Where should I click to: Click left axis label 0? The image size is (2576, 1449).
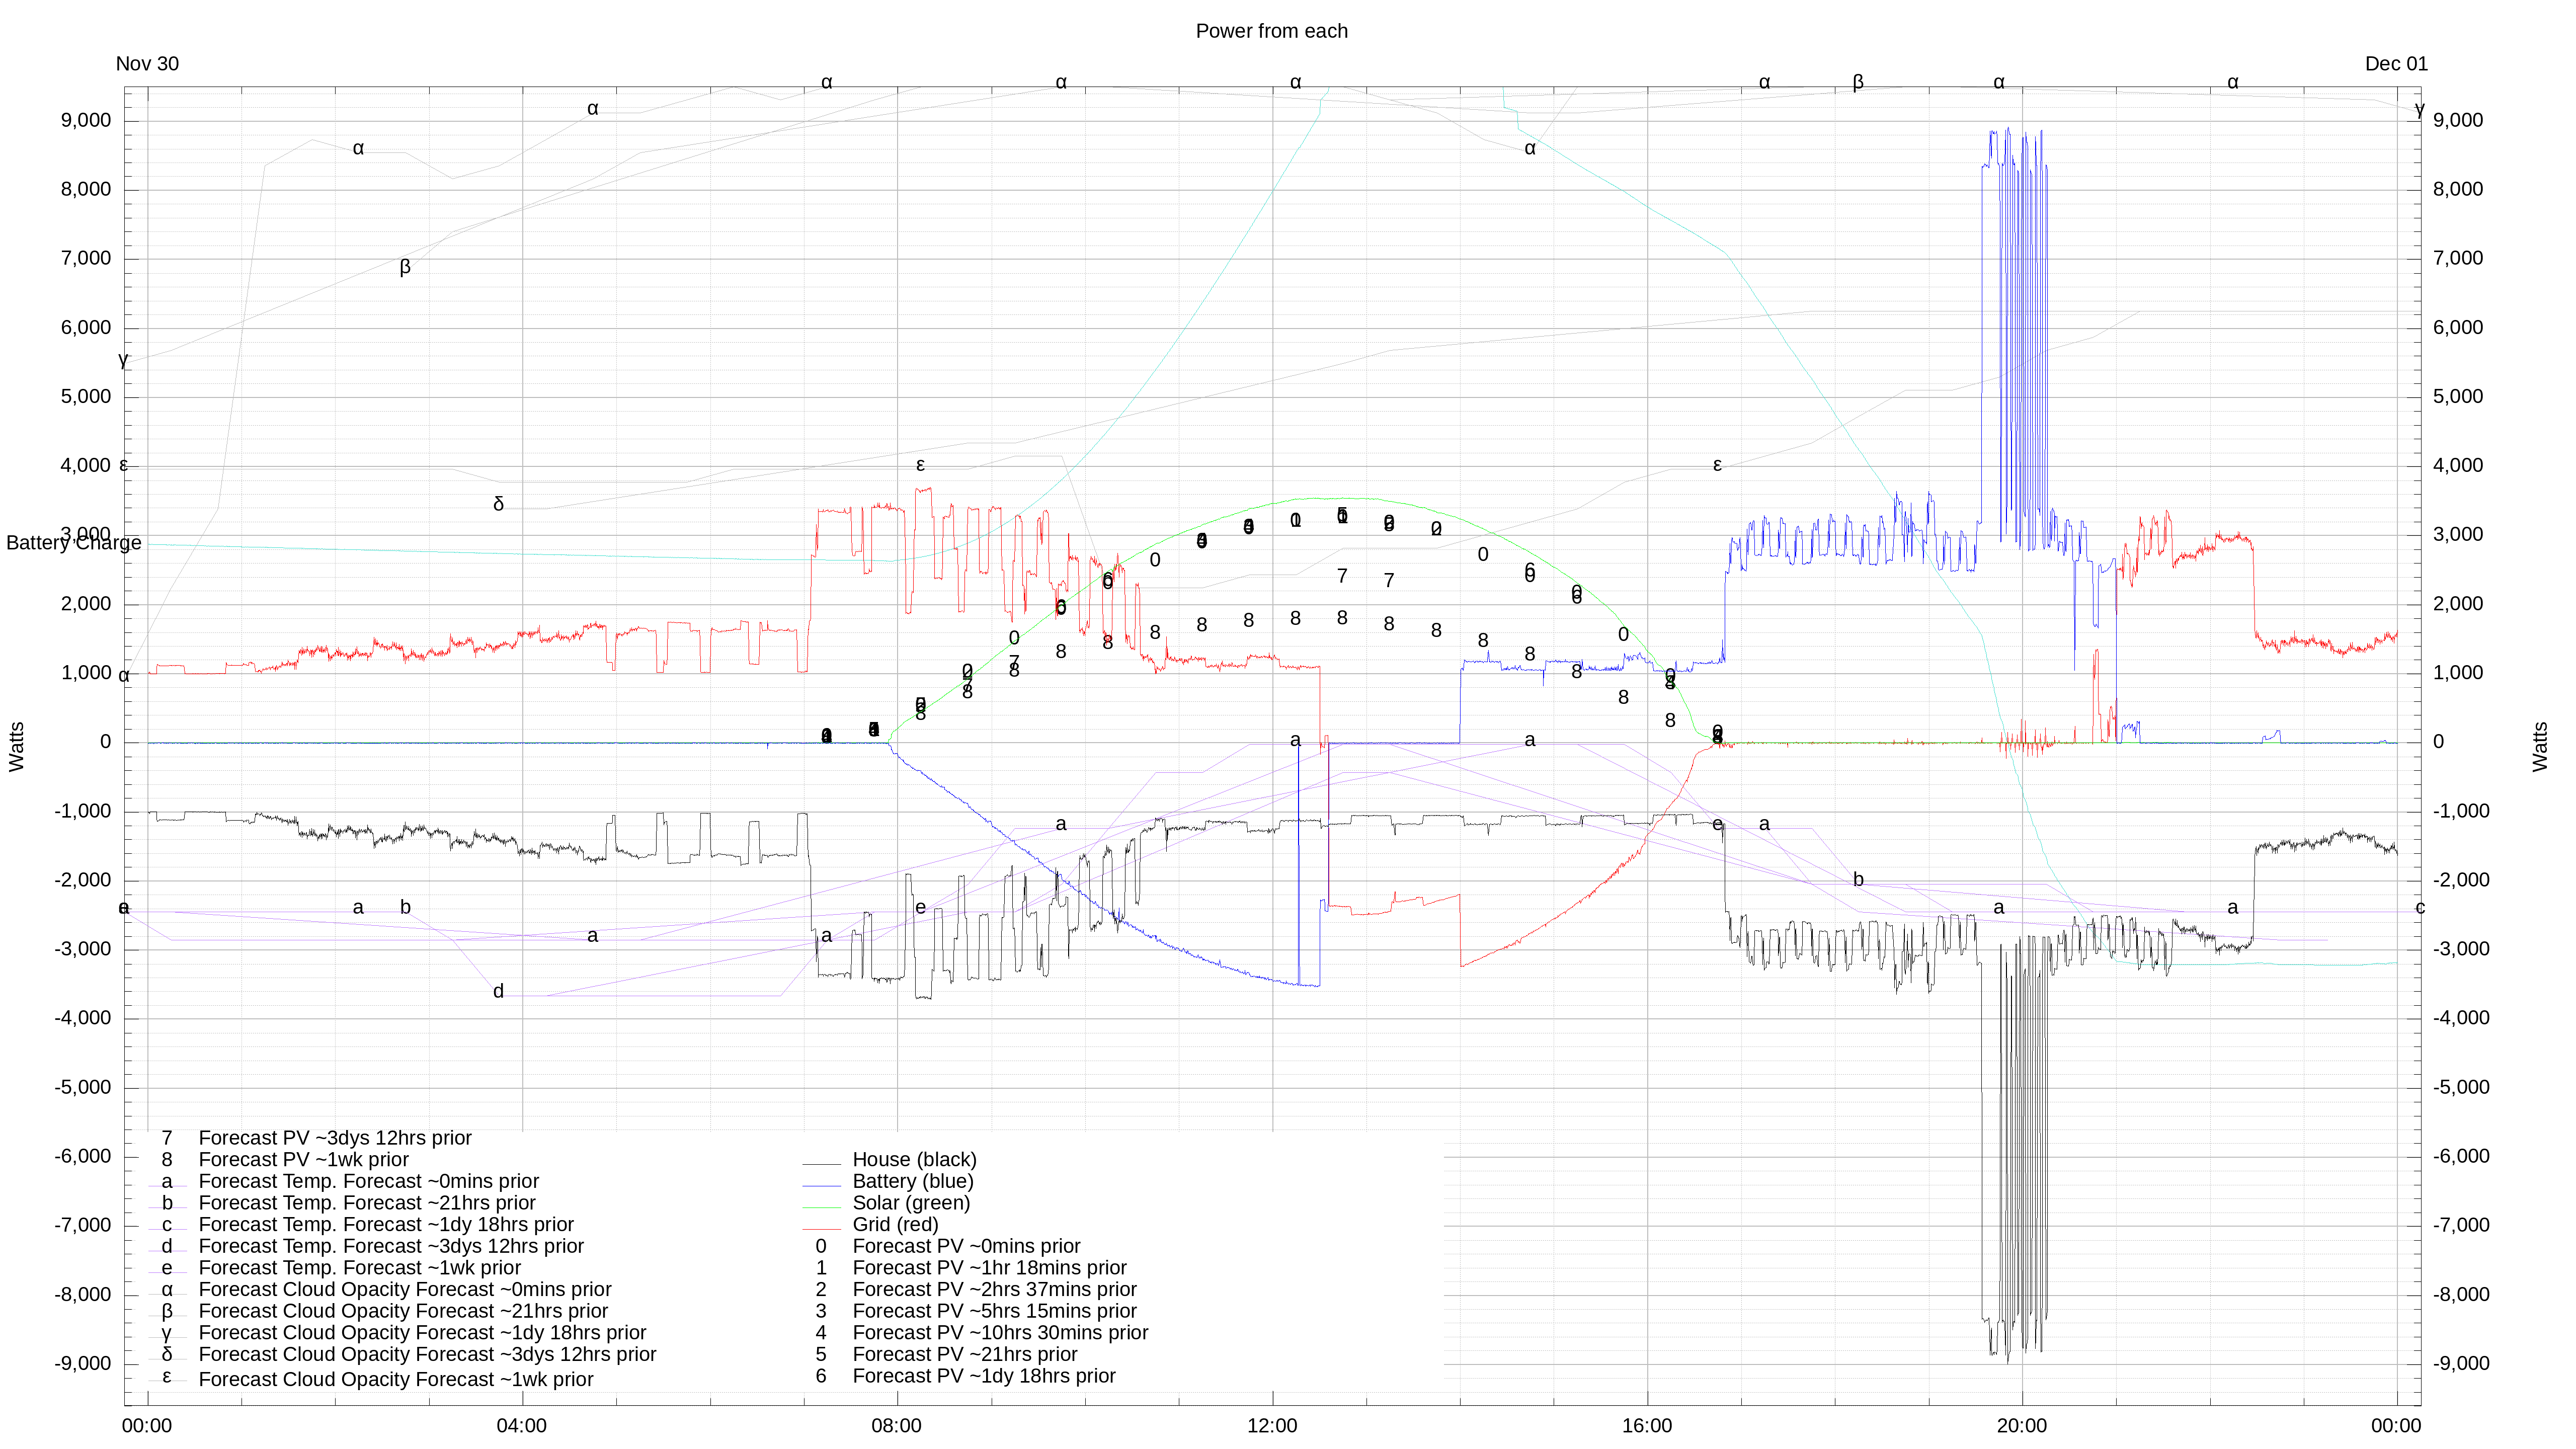pos(105,742)
